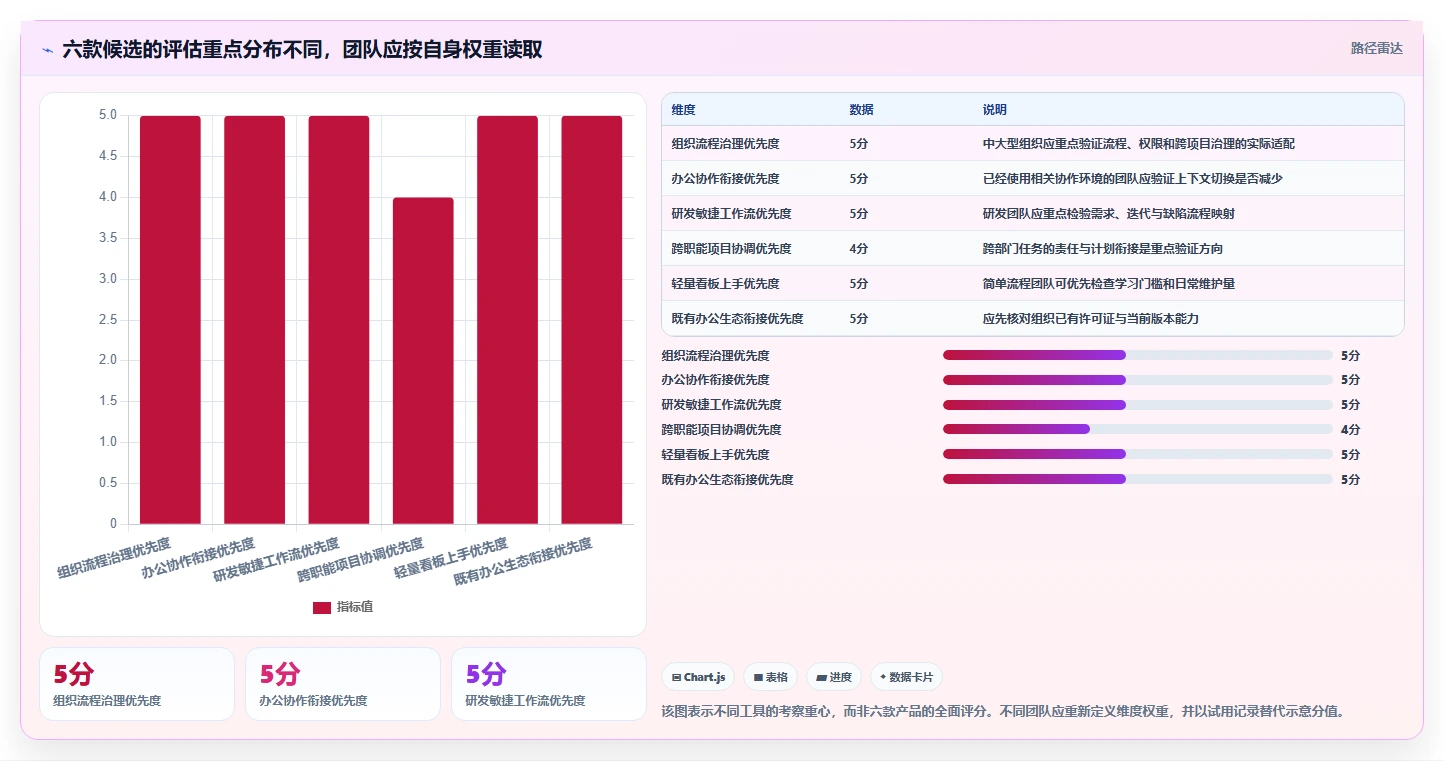The image size is (1444, 761).
Task: Click the 组织流程治理优先度 bar in chart
Action: coord(170,320)
